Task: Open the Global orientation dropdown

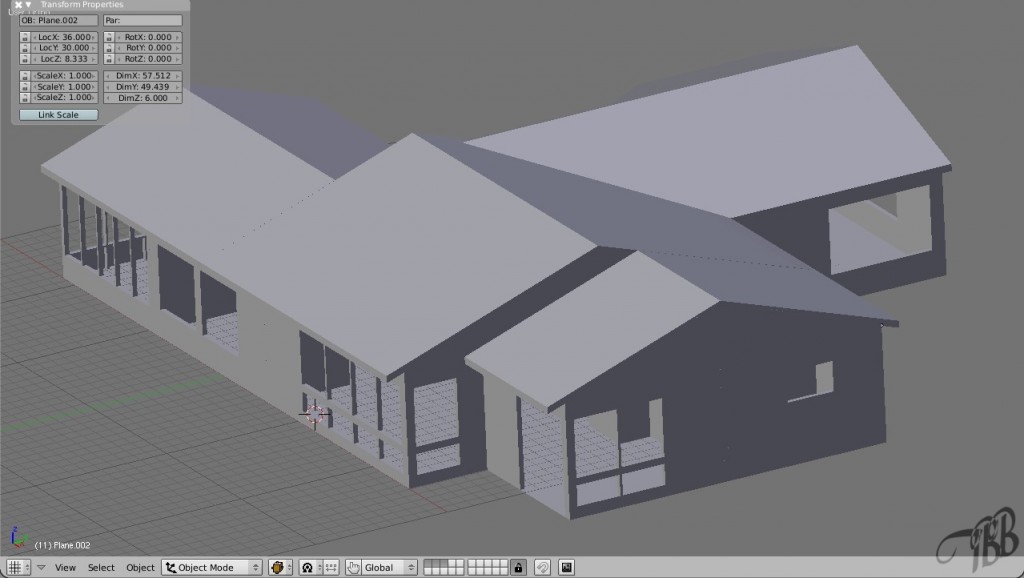Action: [x=389, y=568]
